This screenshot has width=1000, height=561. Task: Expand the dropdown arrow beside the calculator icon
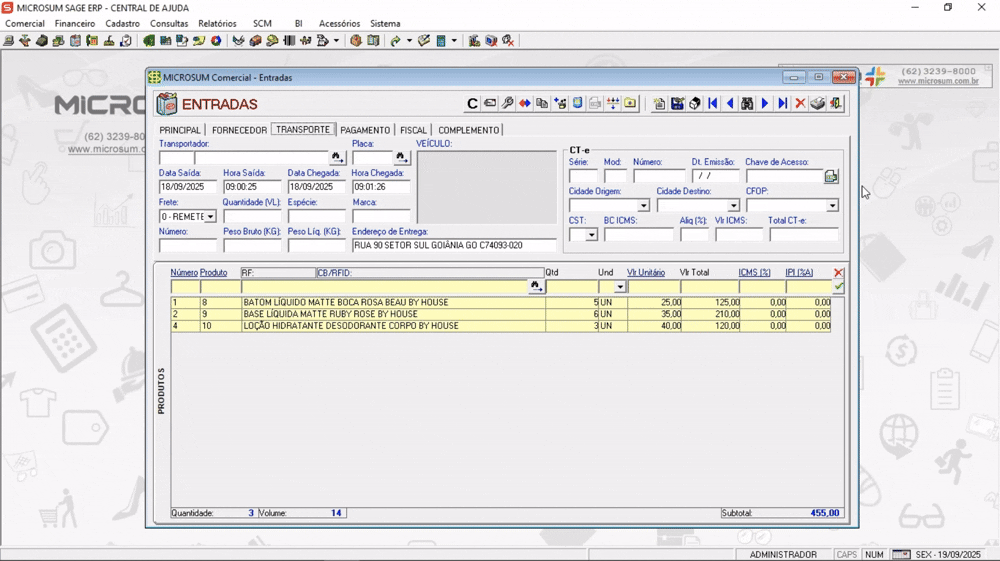tap(454, 41)
